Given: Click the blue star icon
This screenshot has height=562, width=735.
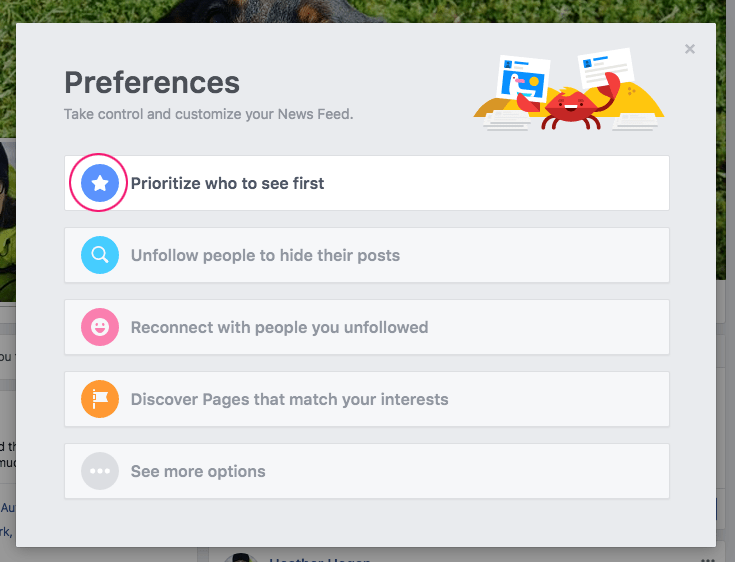Looking at the screenshot, I should (99, 183).
